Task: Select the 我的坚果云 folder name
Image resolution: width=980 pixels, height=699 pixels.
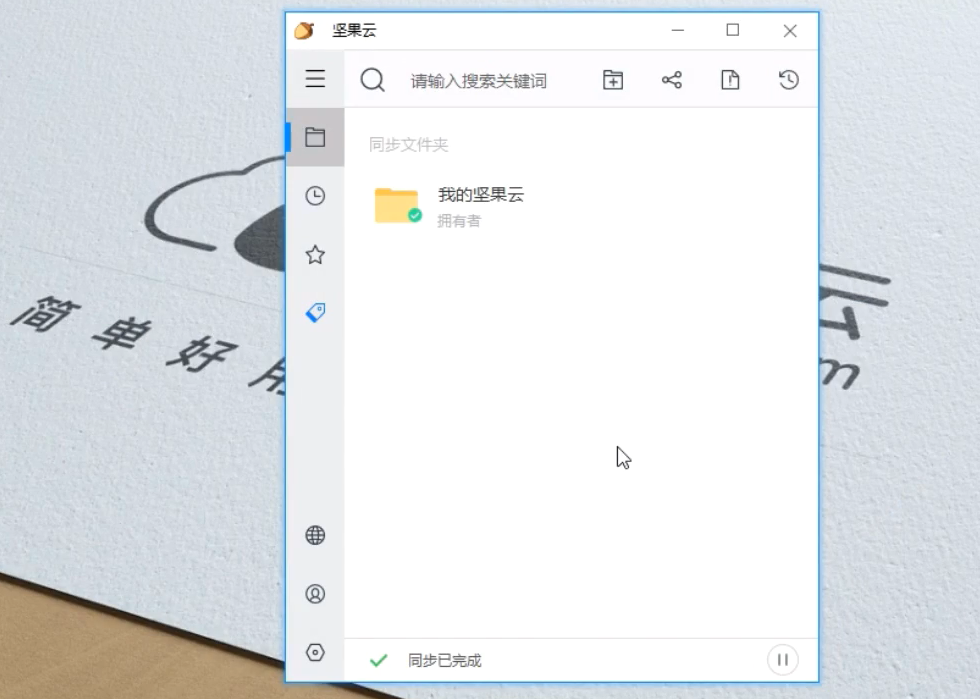Action: pyautogui.click(x=481, y=194)
